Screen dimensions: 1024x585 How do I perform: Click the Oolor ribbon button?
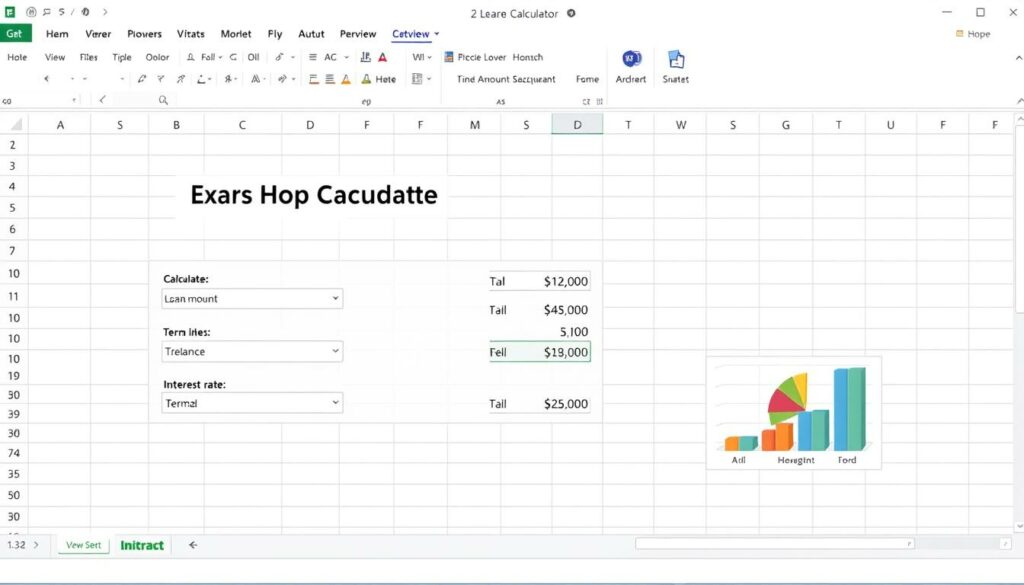[157, 57]
